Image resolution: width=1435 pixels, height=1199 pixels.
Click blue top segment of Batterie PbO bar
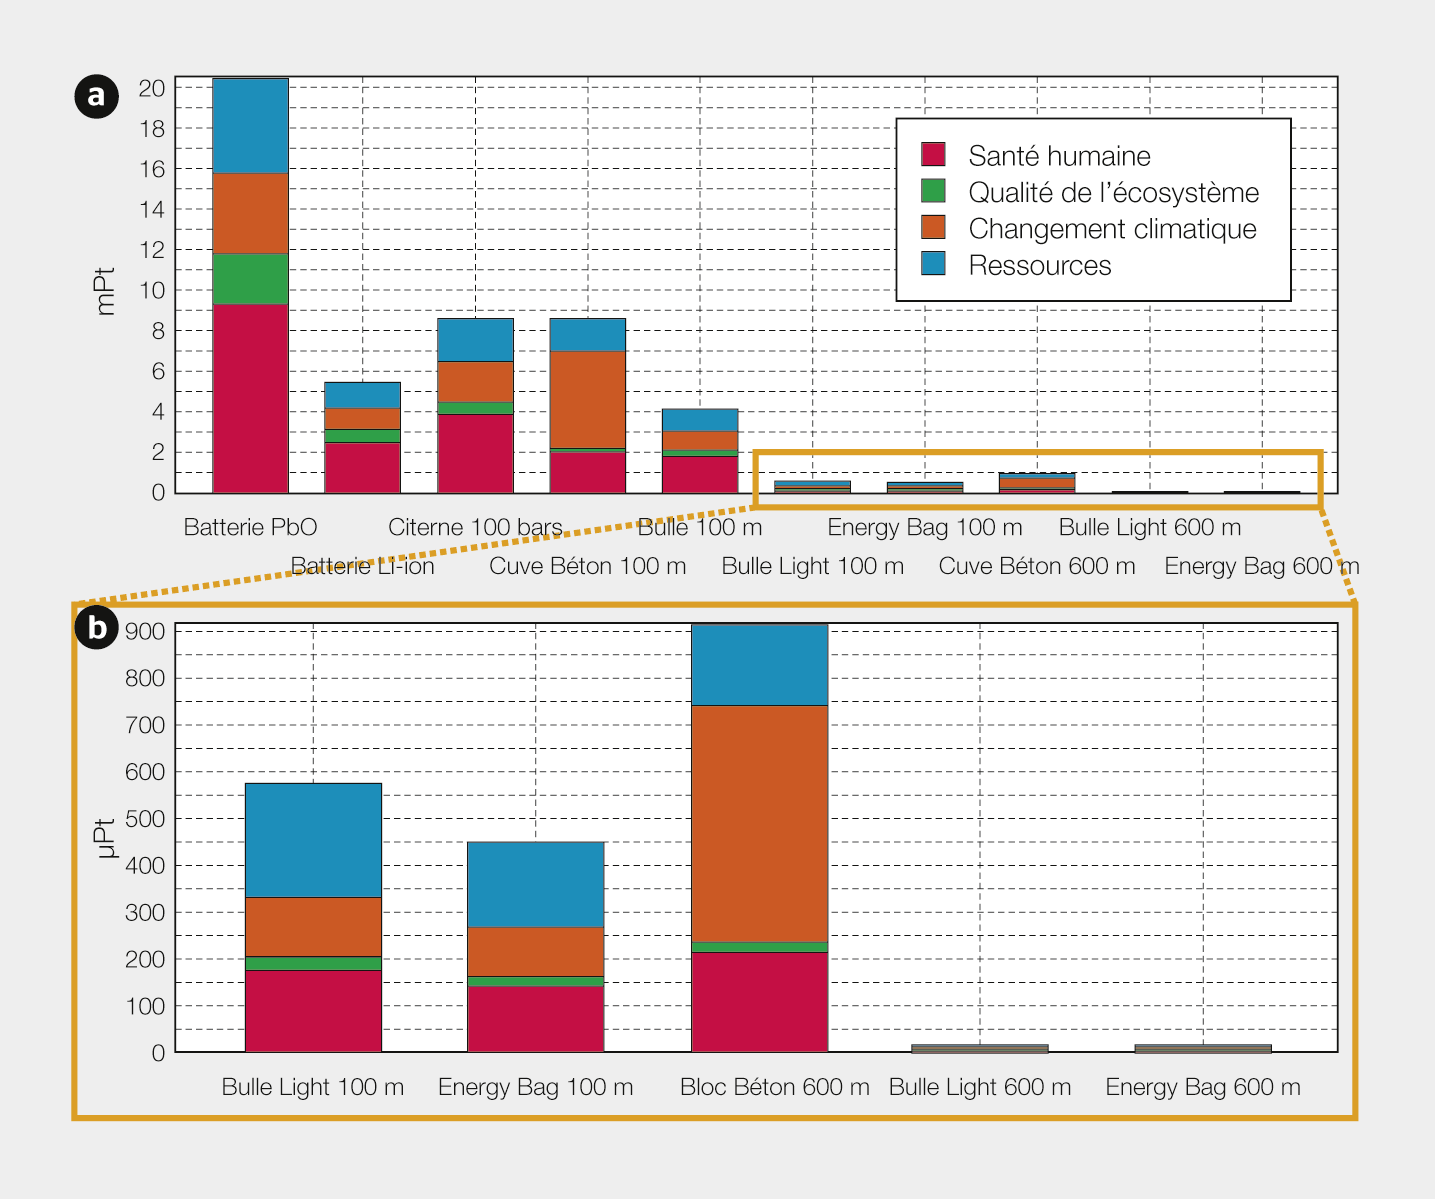(x=250, y=125)
